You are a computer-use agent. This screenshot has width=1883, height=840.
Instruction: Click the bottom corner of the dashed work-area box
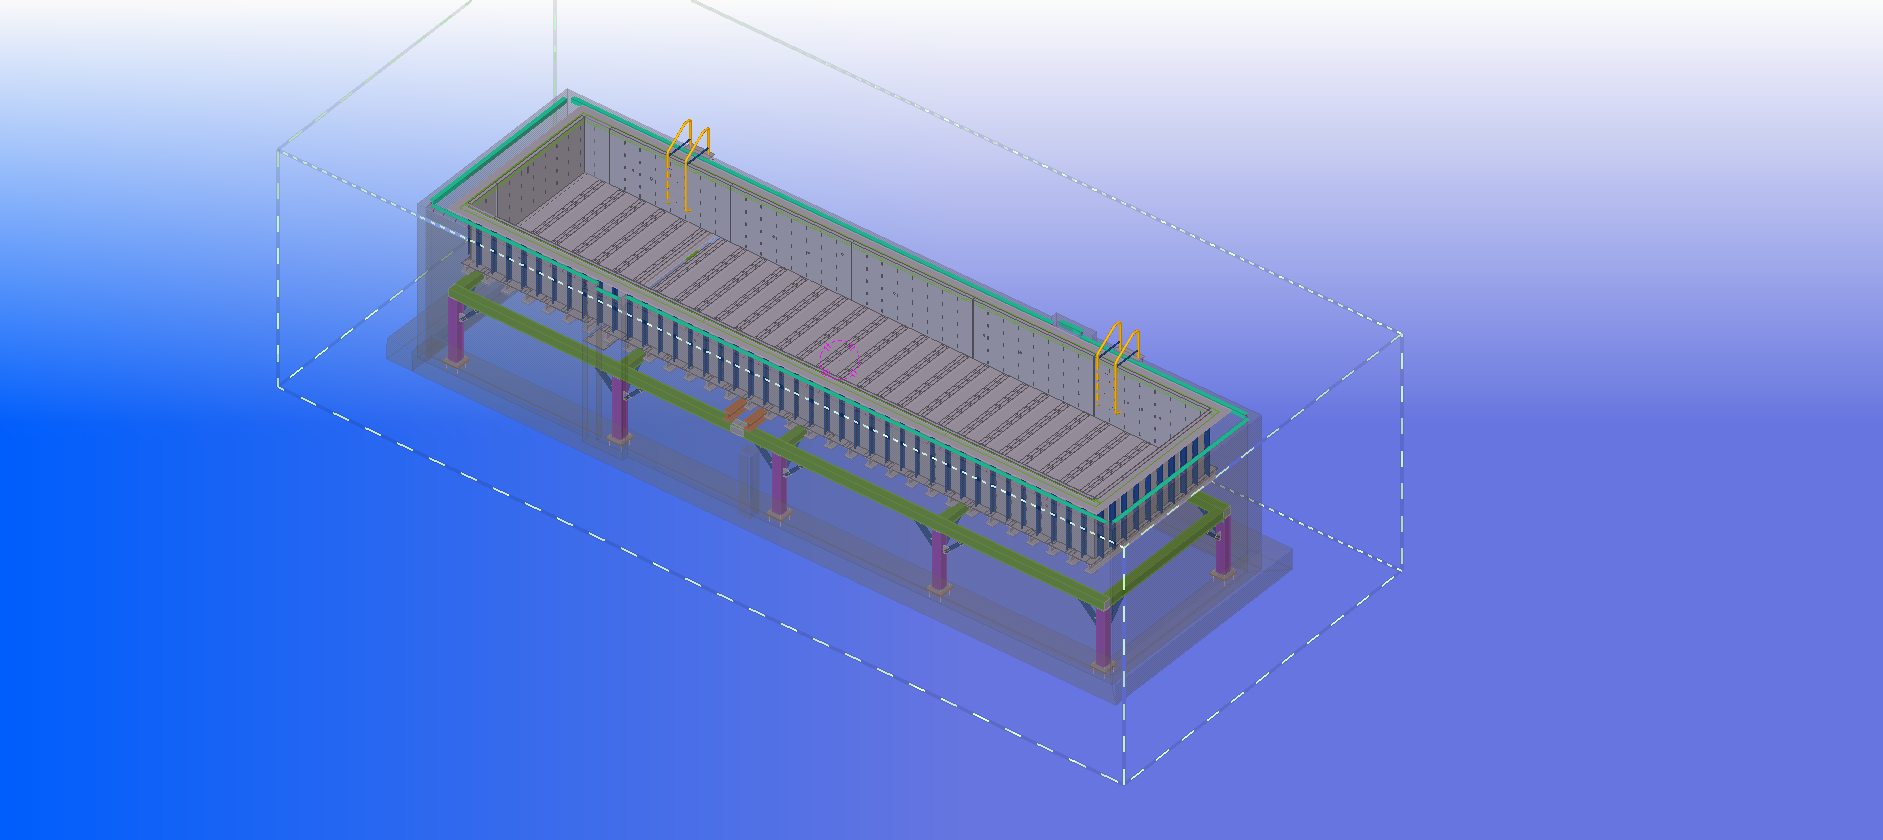pyautogui.click(x=1123, y=781)
